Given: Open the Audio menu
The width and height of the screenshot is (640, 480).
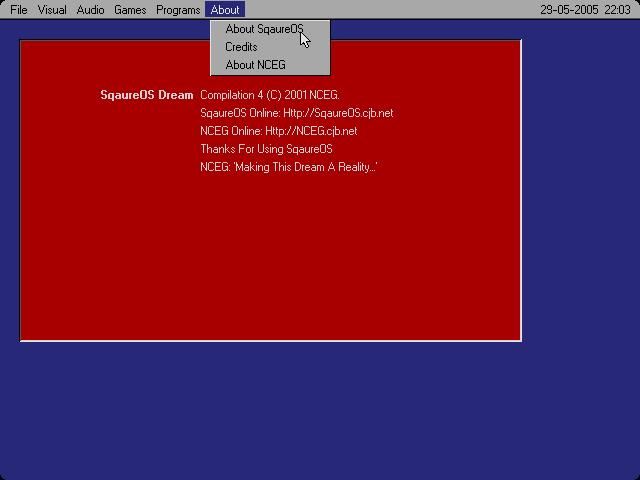Looking at the screenshot, I should (x=90, y=10).
